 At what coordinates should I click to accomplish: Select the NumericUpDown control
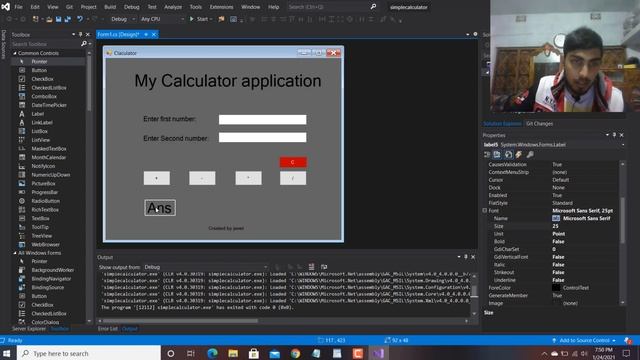[x=51, y=175]
